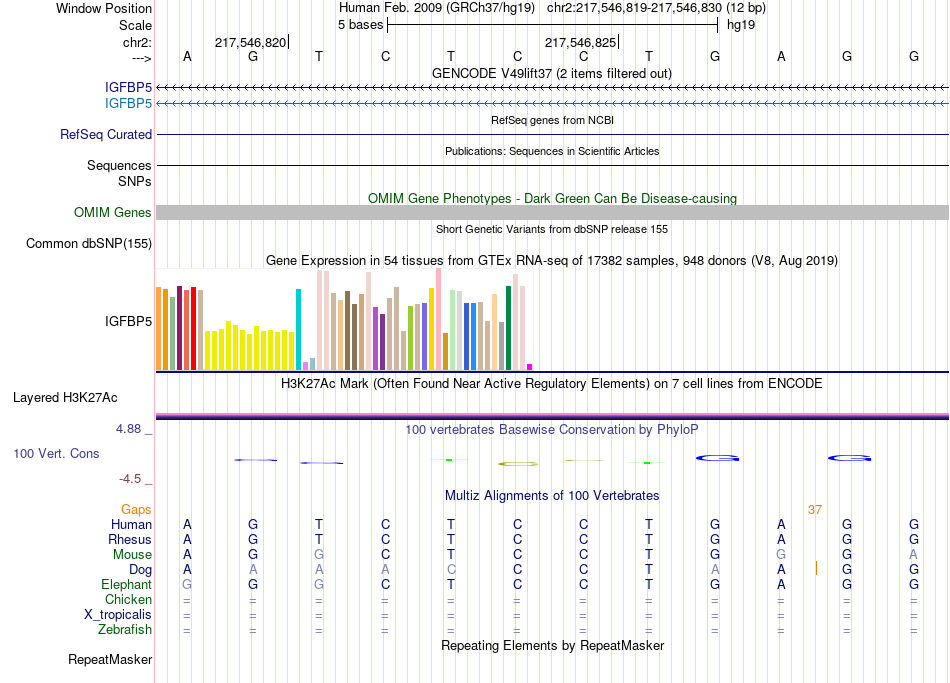
Task: Click the Chicken species label
Action: click(x=128, y=599)
